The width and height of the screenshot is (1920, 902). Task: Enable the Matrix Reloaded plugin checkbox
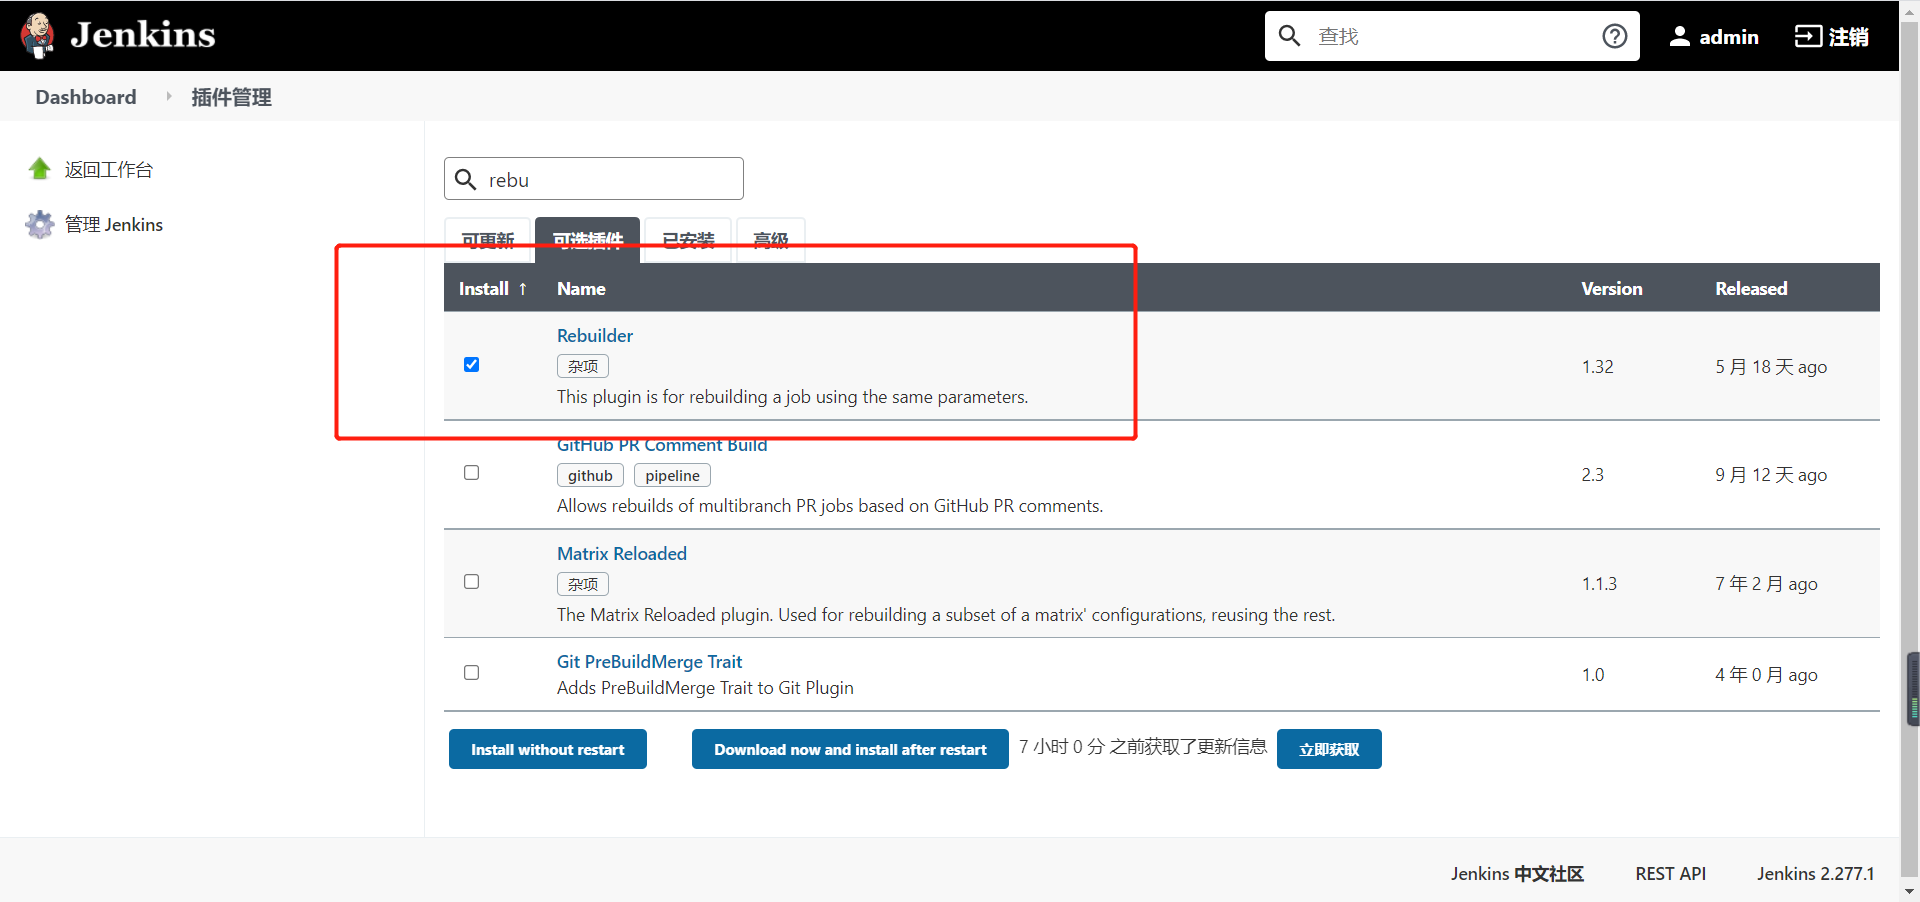point(471,581)
